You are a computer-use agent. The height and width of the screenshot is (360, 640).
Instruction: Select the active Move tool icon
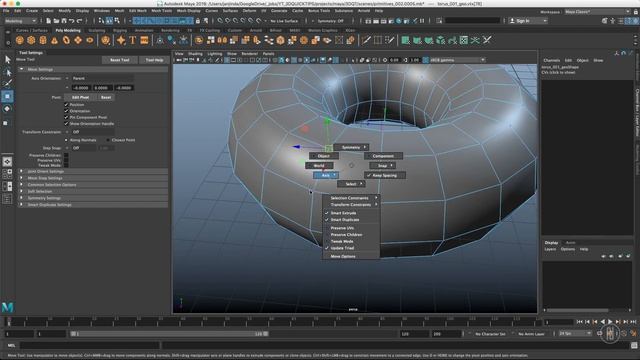(7, 96)
